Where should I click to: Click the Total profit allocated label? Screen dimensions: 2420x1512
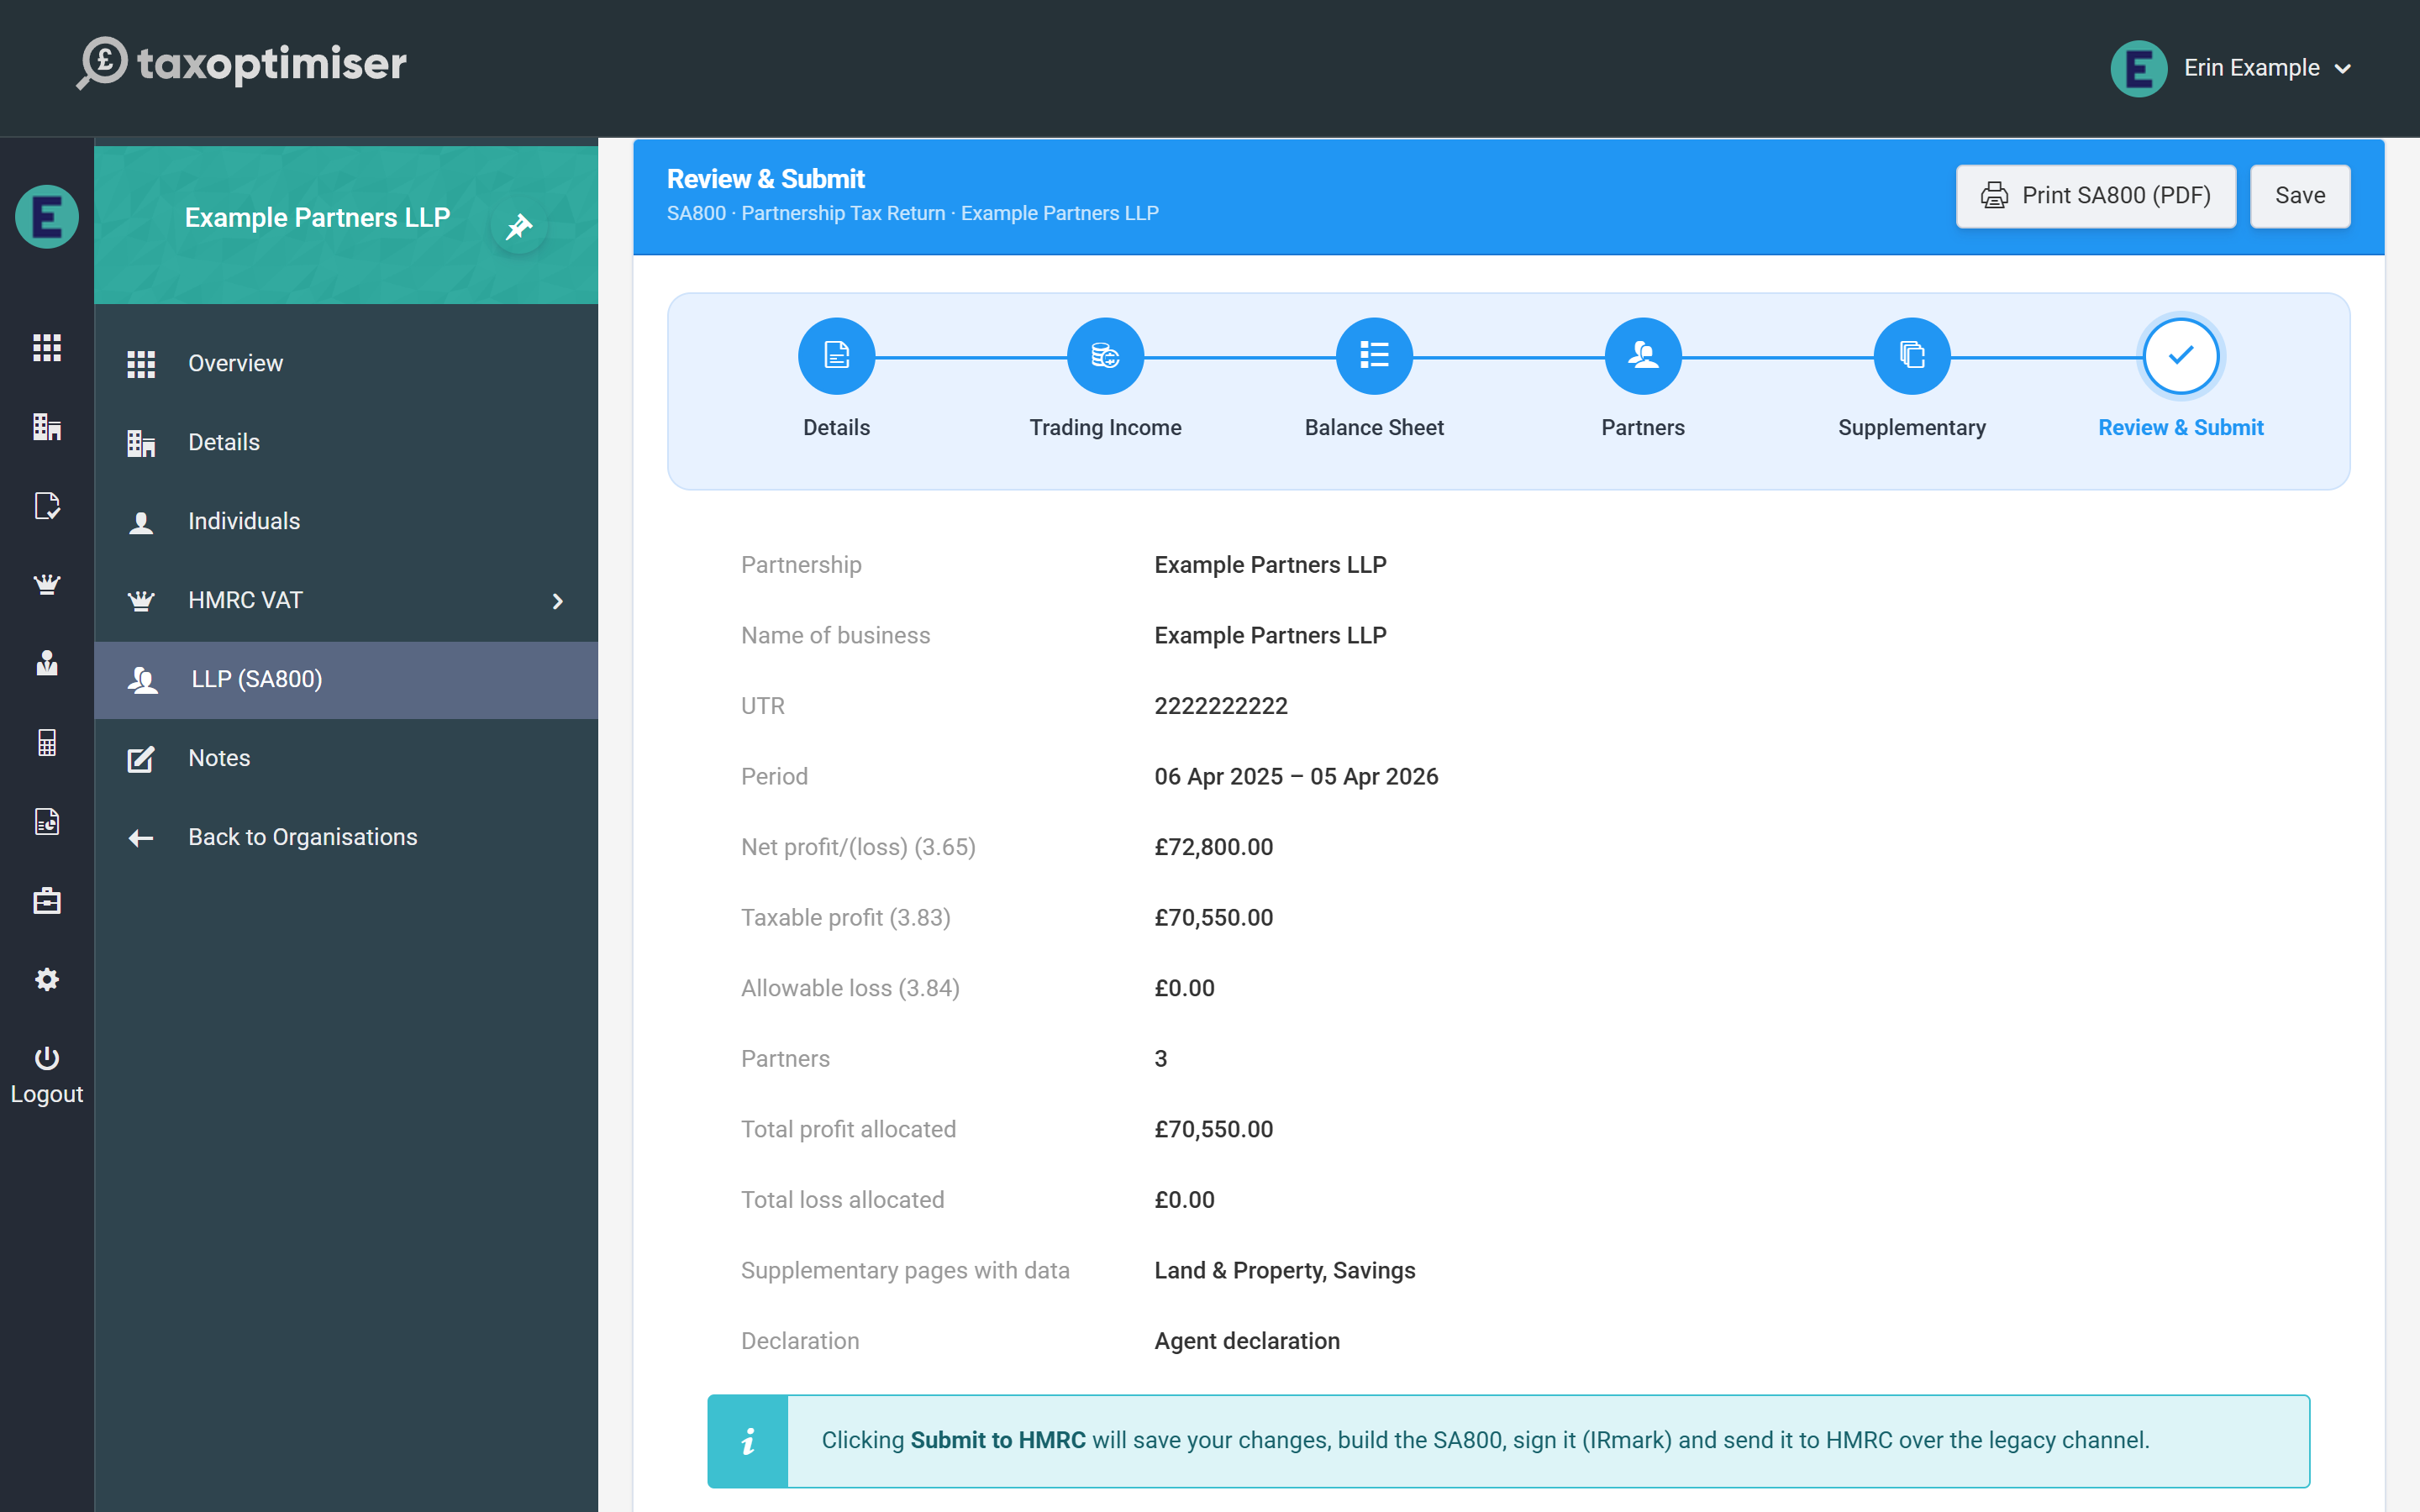pos(848,1129)
